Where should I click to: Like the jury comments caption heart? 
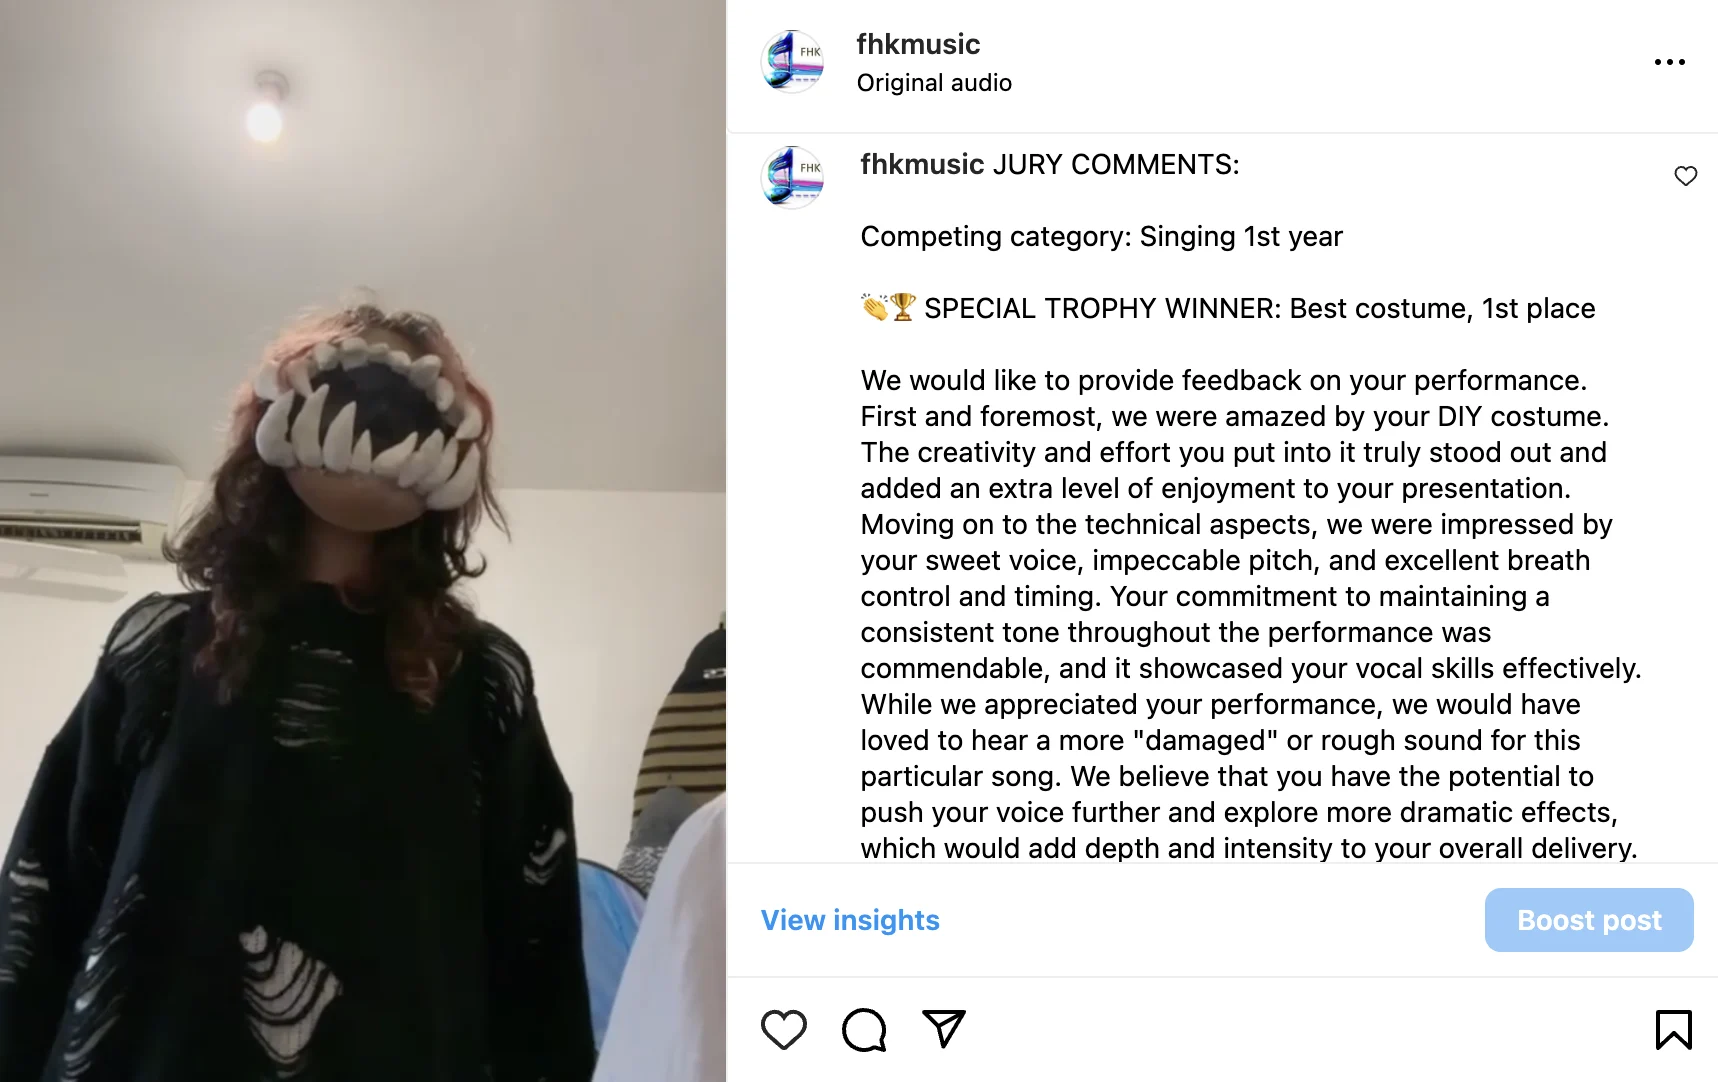click(1685, 176)
